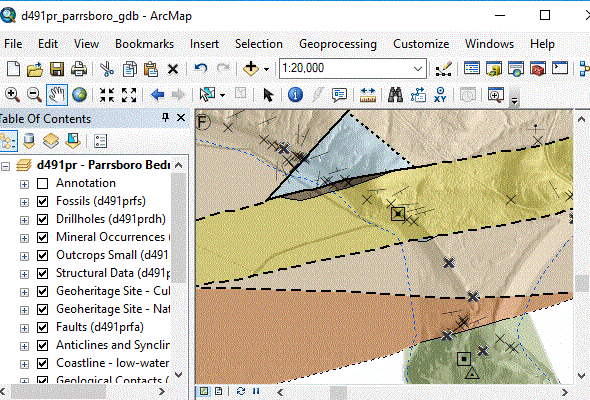Copy selected elements icon

click(x=129, y=69)
